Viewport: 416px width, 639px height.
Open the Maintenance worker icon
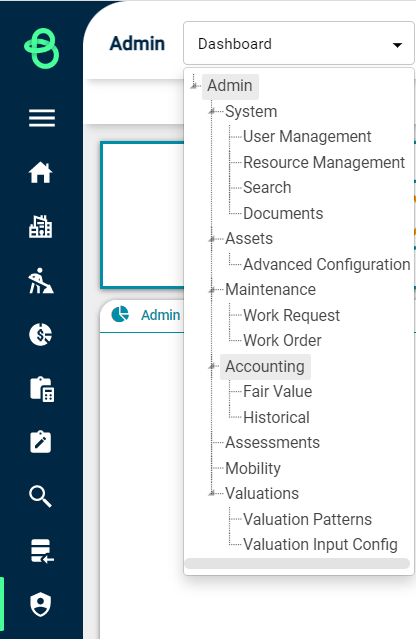click(40, 281)
